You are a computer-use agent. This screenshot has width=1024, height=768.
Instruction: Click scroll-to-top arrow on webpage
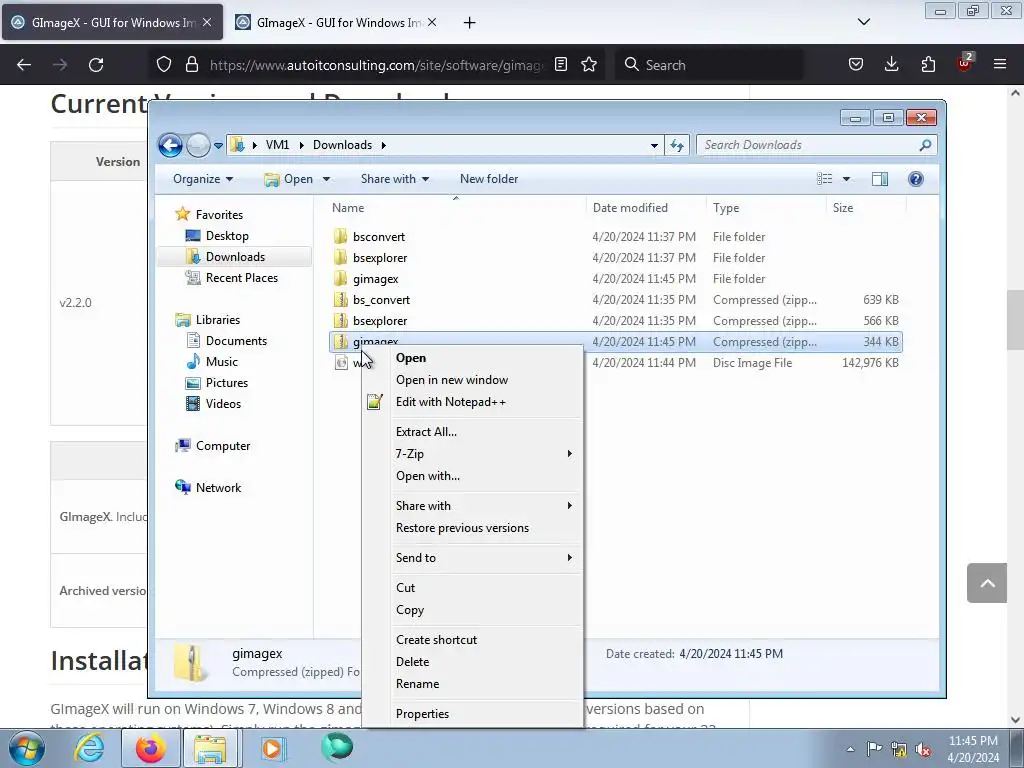click(987, 583)
